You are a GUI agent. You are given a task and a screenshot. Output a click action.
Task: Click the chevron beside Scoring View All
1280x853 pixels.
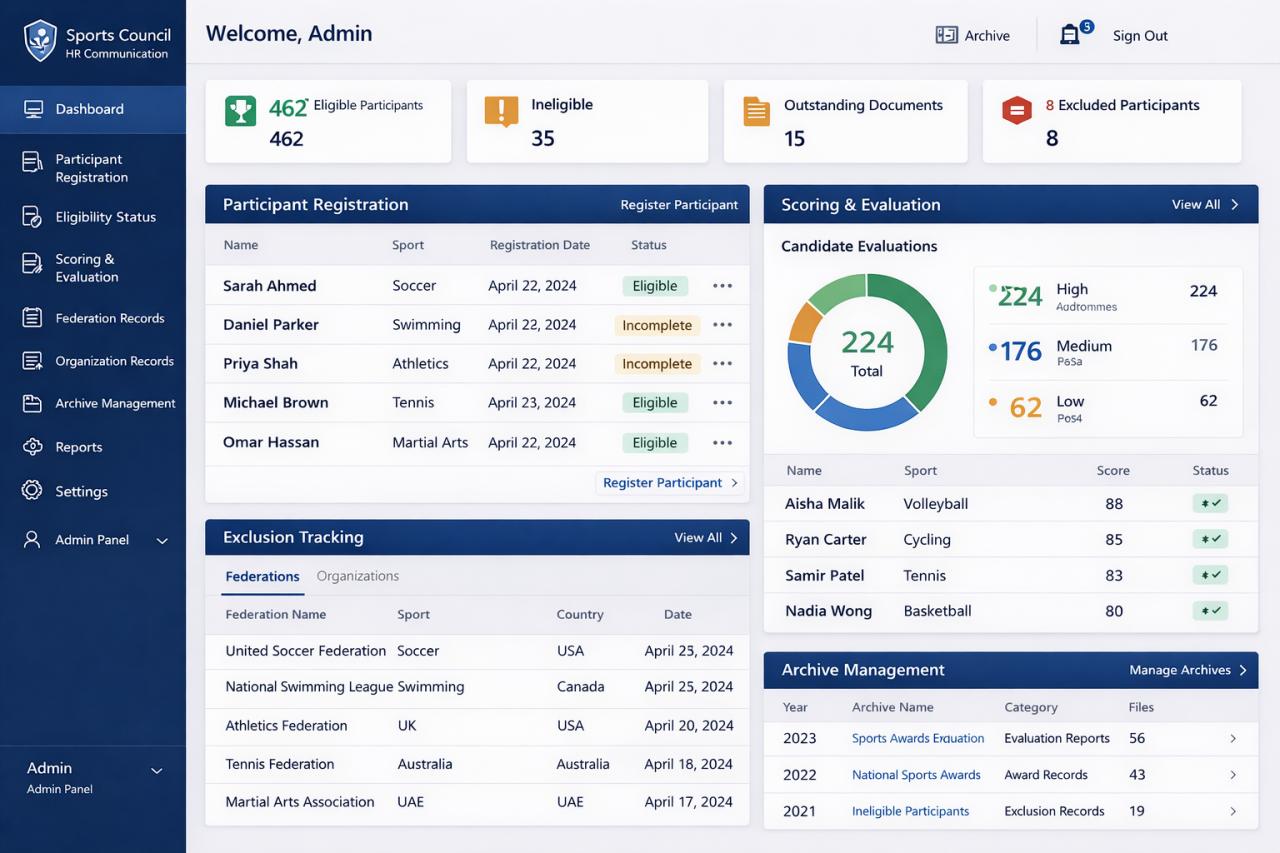pos(1235,204)
